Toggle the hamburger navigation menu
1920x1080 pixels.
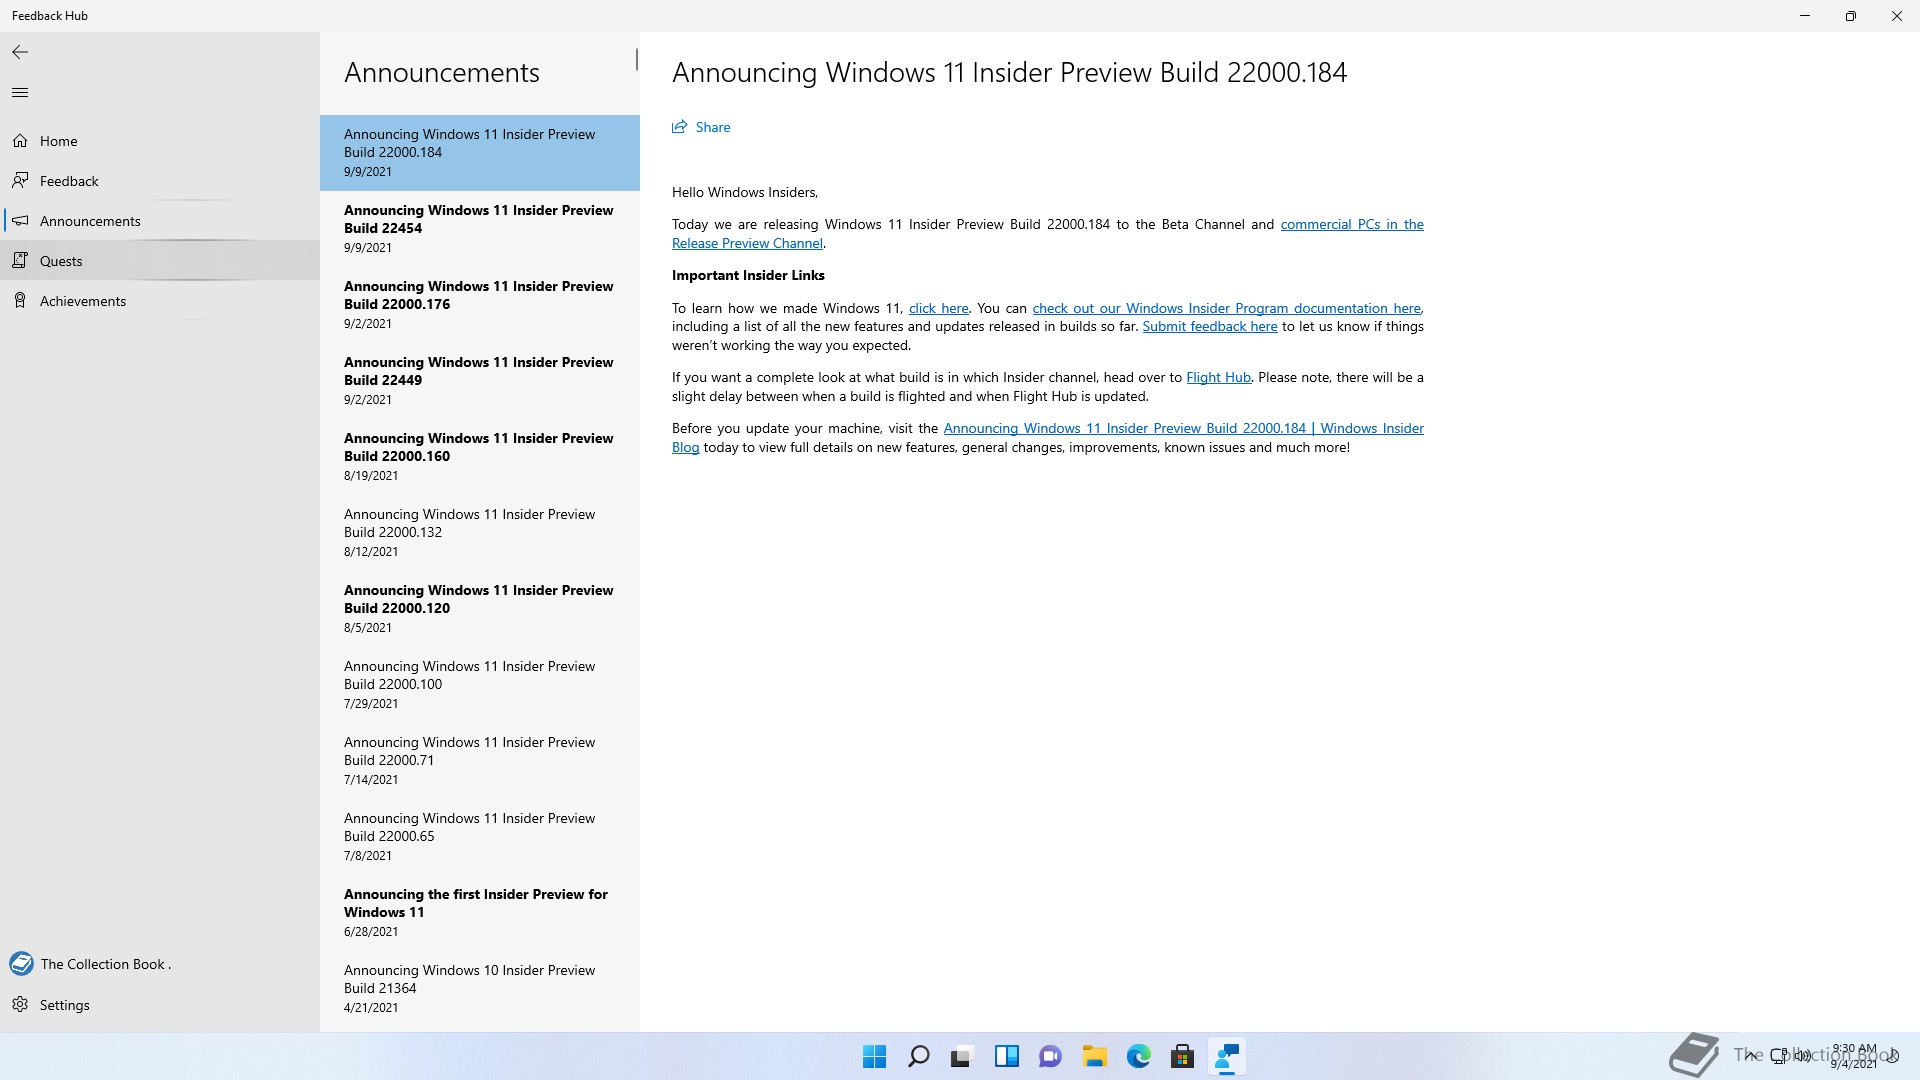click(20, 93)
